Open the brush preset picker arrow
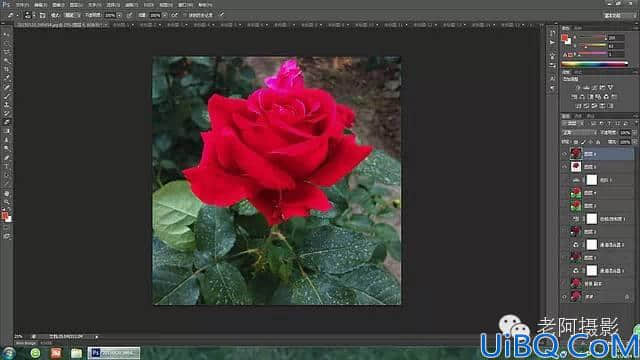Viewport: 640px width, 360px height. tap(33, 16)
